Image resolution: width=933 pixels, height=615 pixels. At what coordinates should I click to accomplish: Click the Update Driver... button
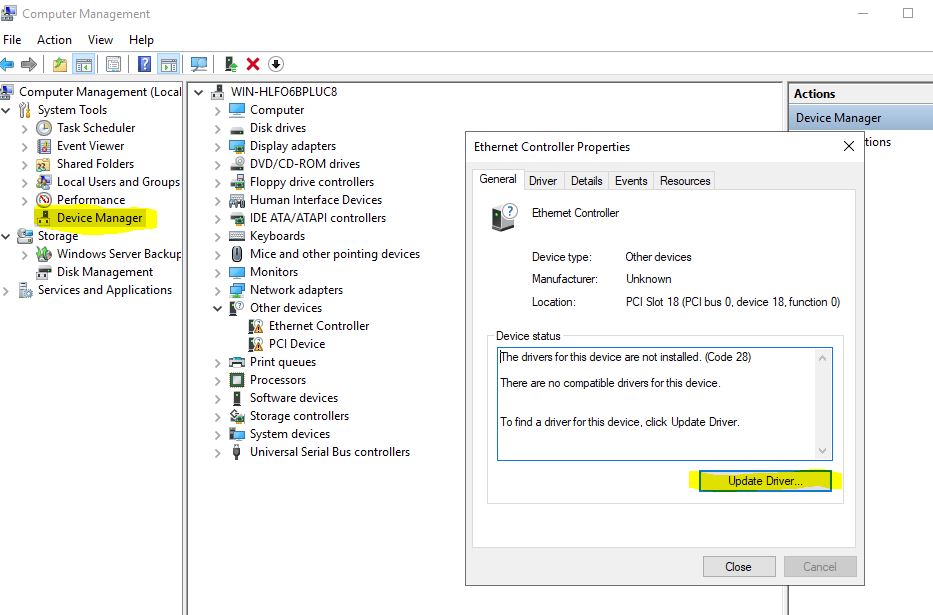click(x=765, y=481)
